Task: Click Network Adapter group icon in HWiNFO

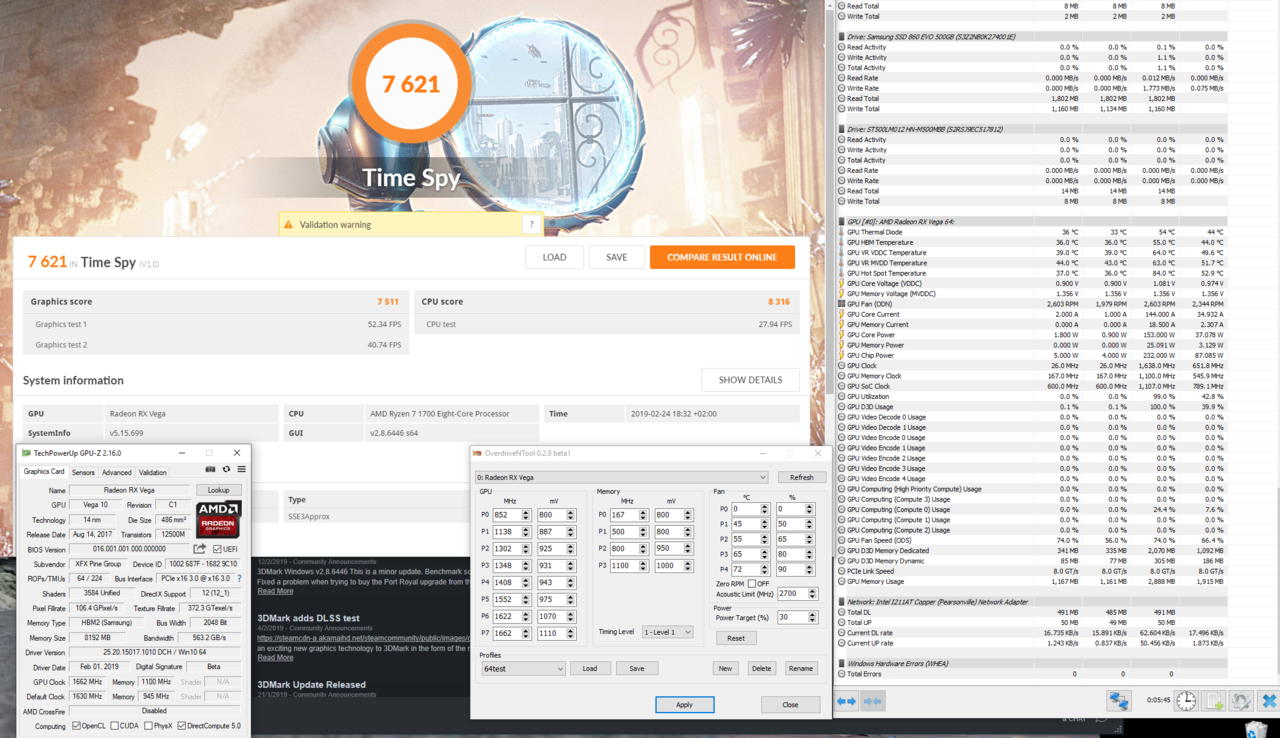Action: tap(841, 602)
